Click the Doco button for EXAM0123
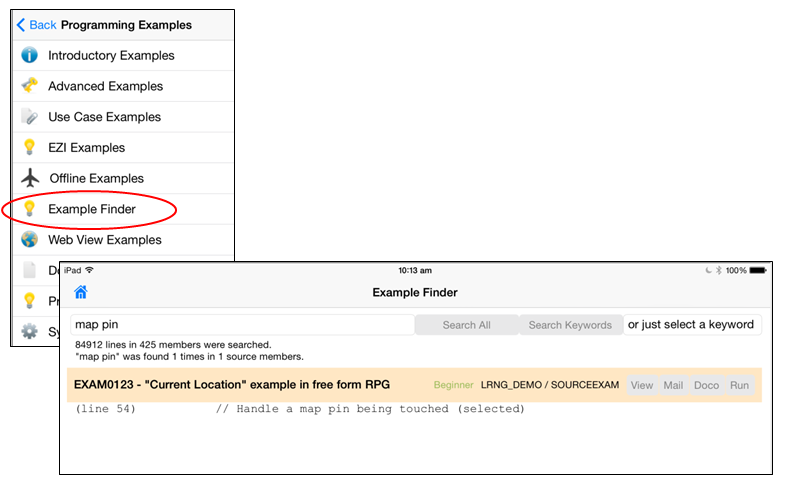 [x=707, y=385]
